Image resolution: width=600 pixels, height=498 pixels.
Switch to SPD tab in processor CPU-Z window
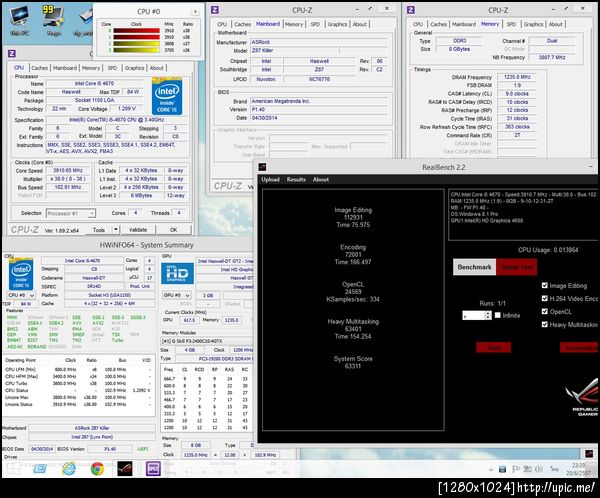tap(112, 68)
